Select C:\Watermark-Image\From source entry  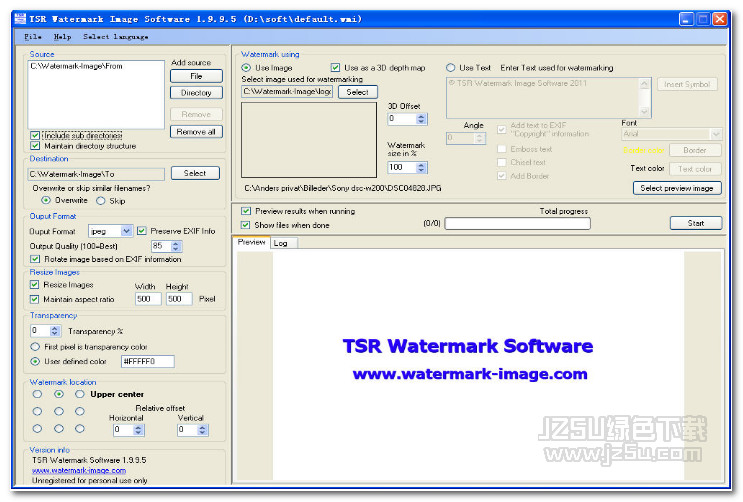(x=76, y=66)
